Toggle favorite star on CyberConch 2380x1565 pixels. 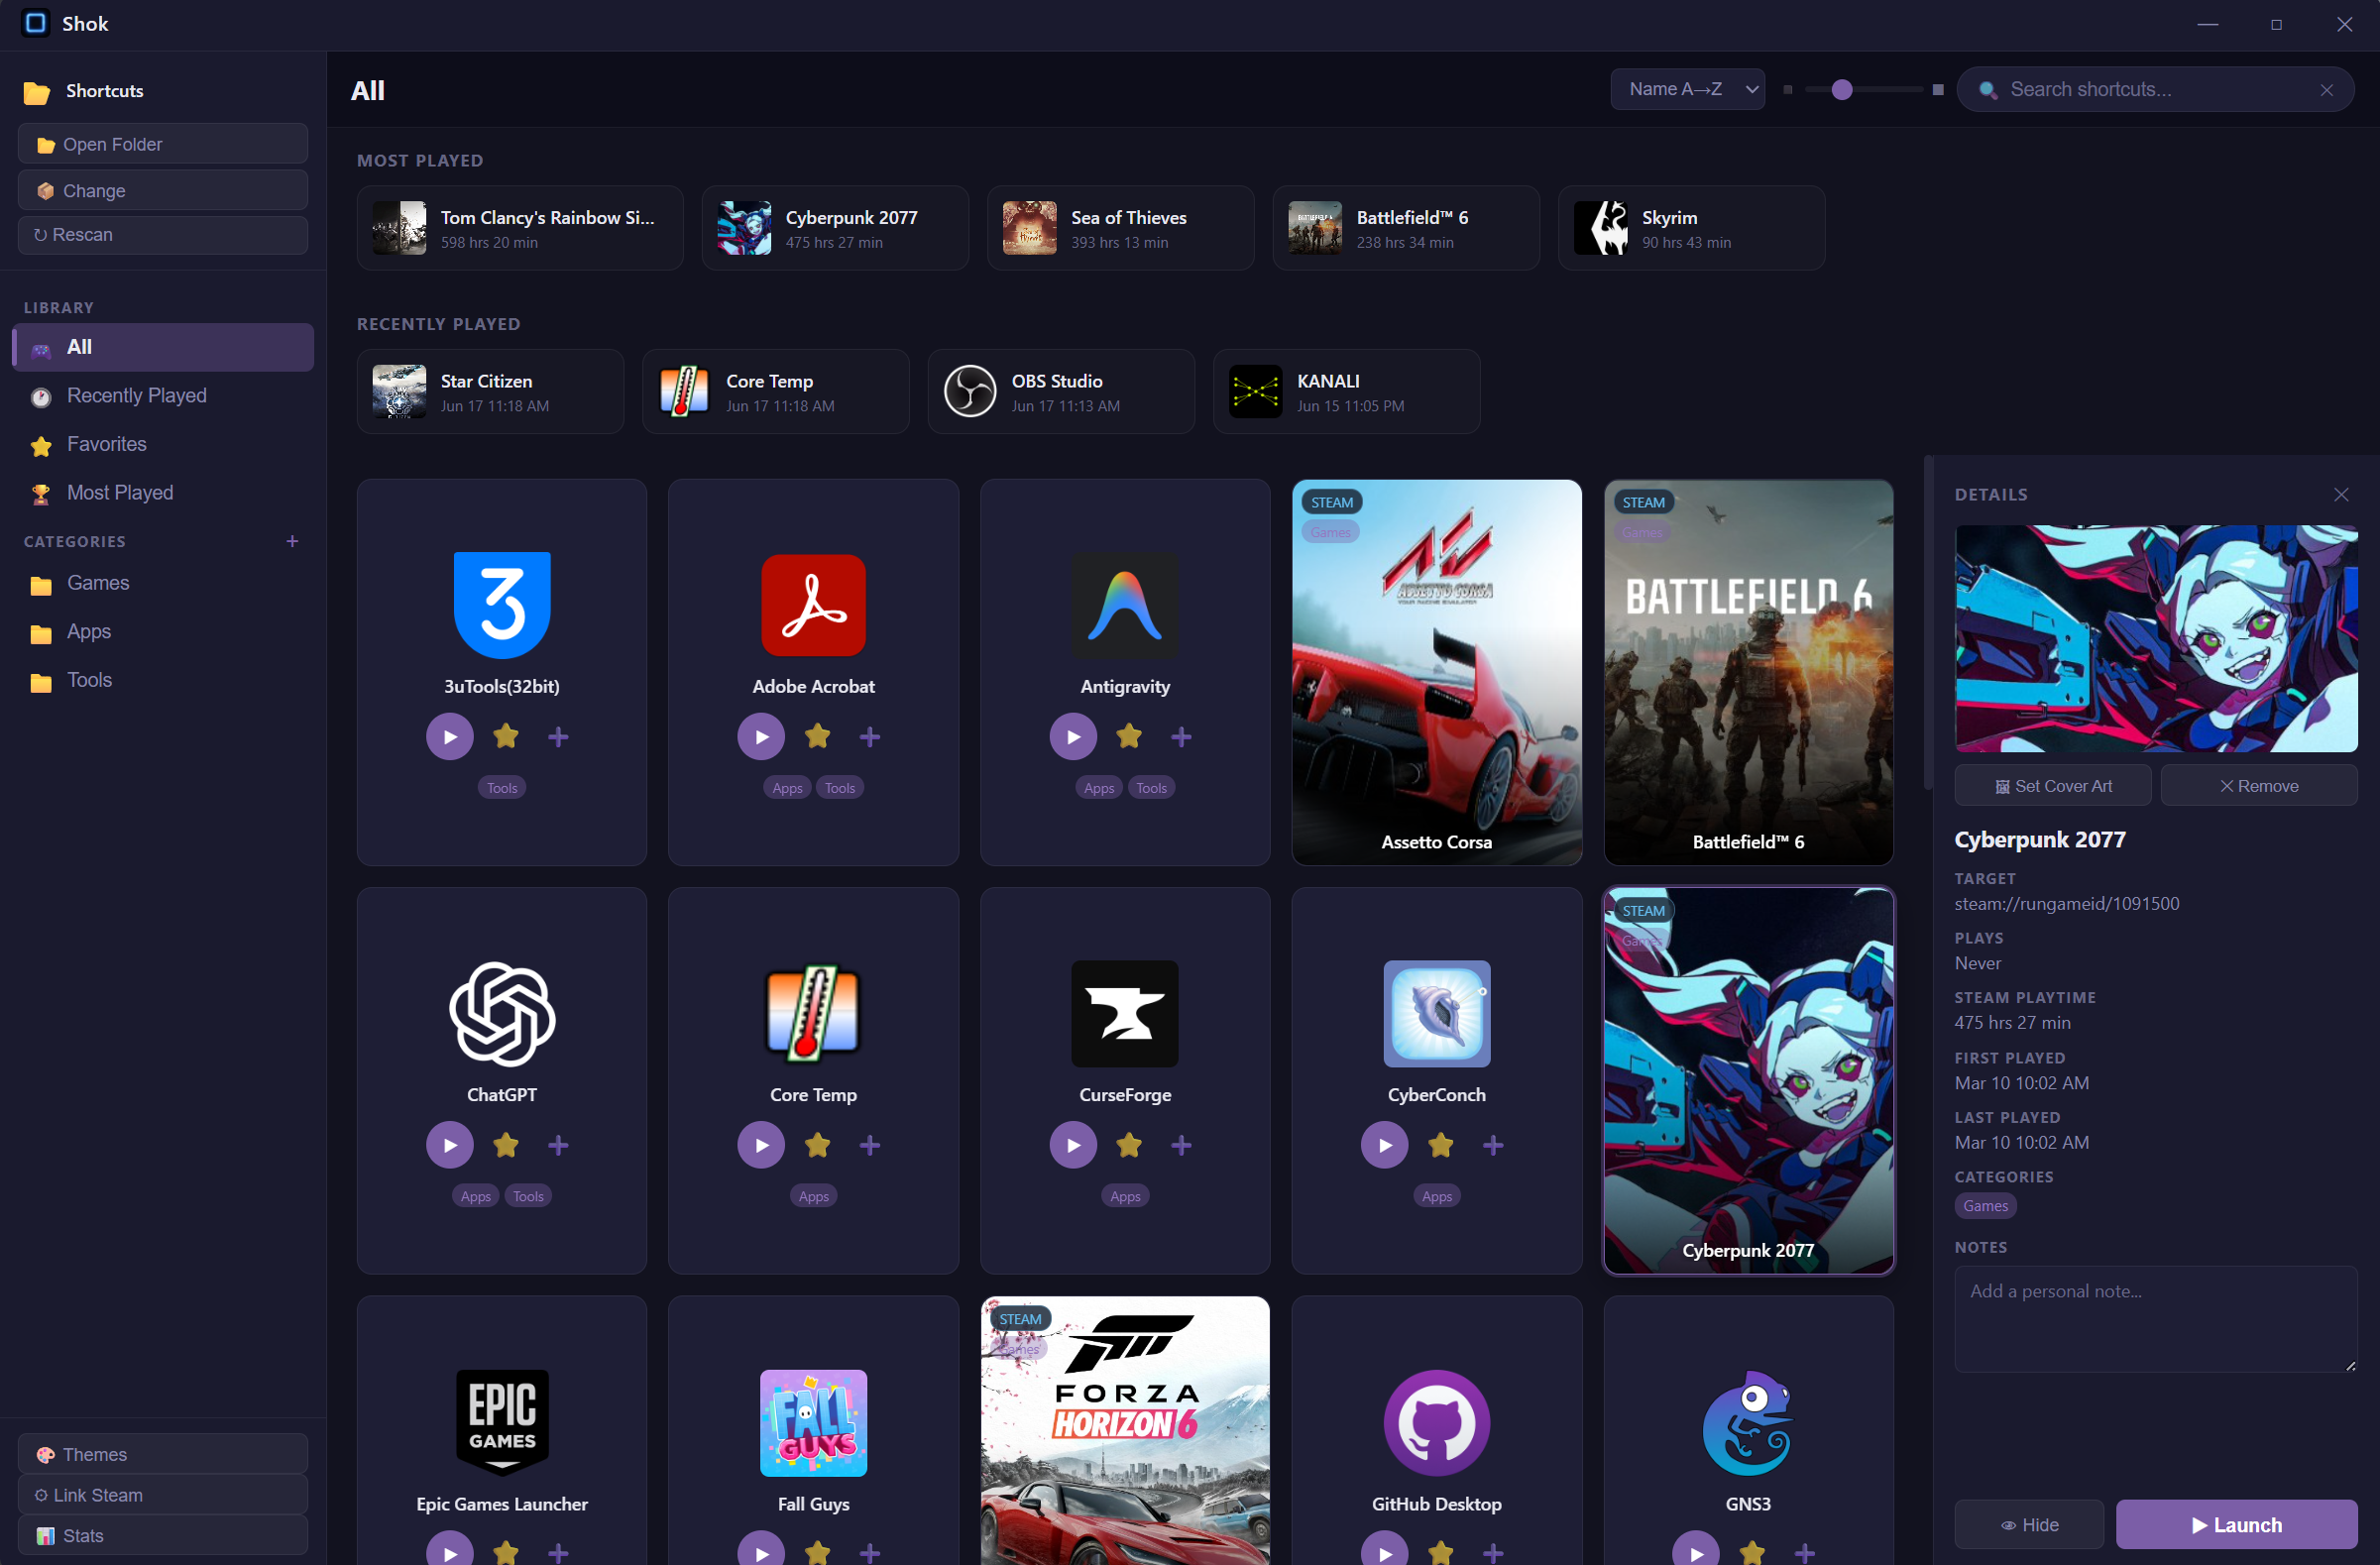coord(1441,1145)
